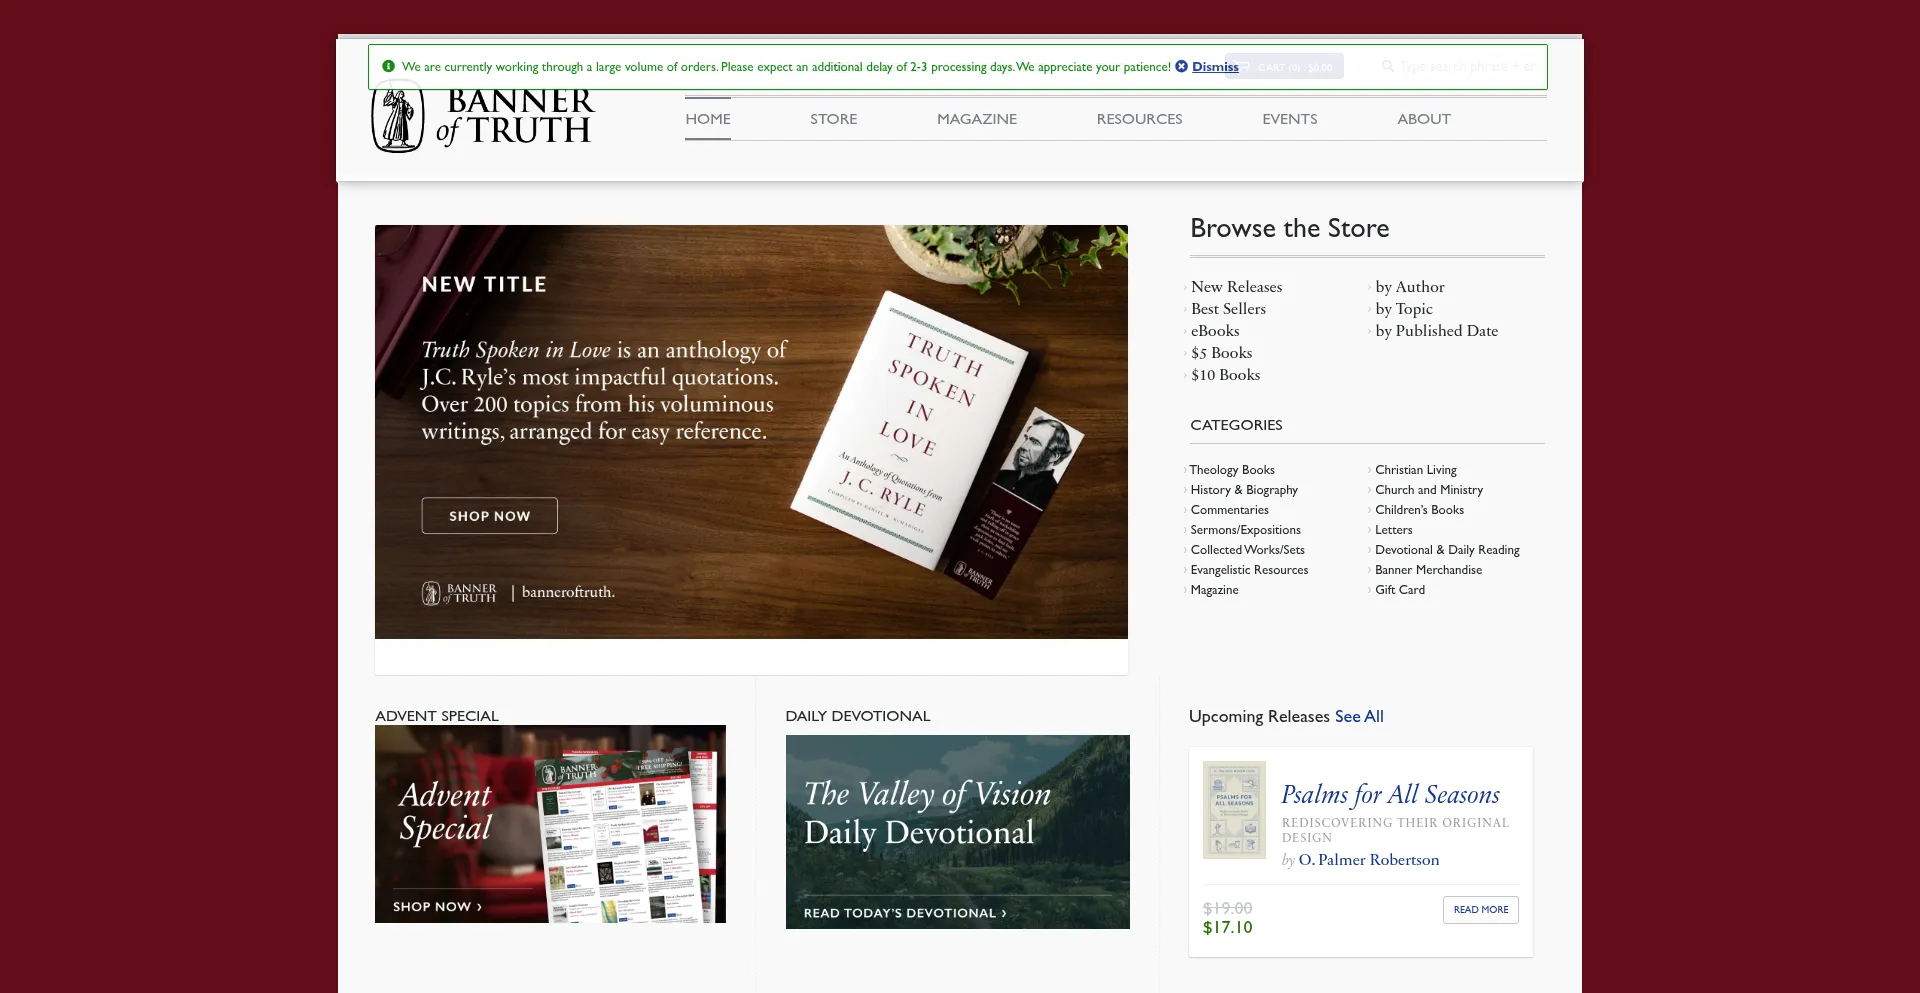Open Collected Works/Sets category
Image resolution: width=1920 pixels, height=993 pixels.
(x=1247, y=550)
